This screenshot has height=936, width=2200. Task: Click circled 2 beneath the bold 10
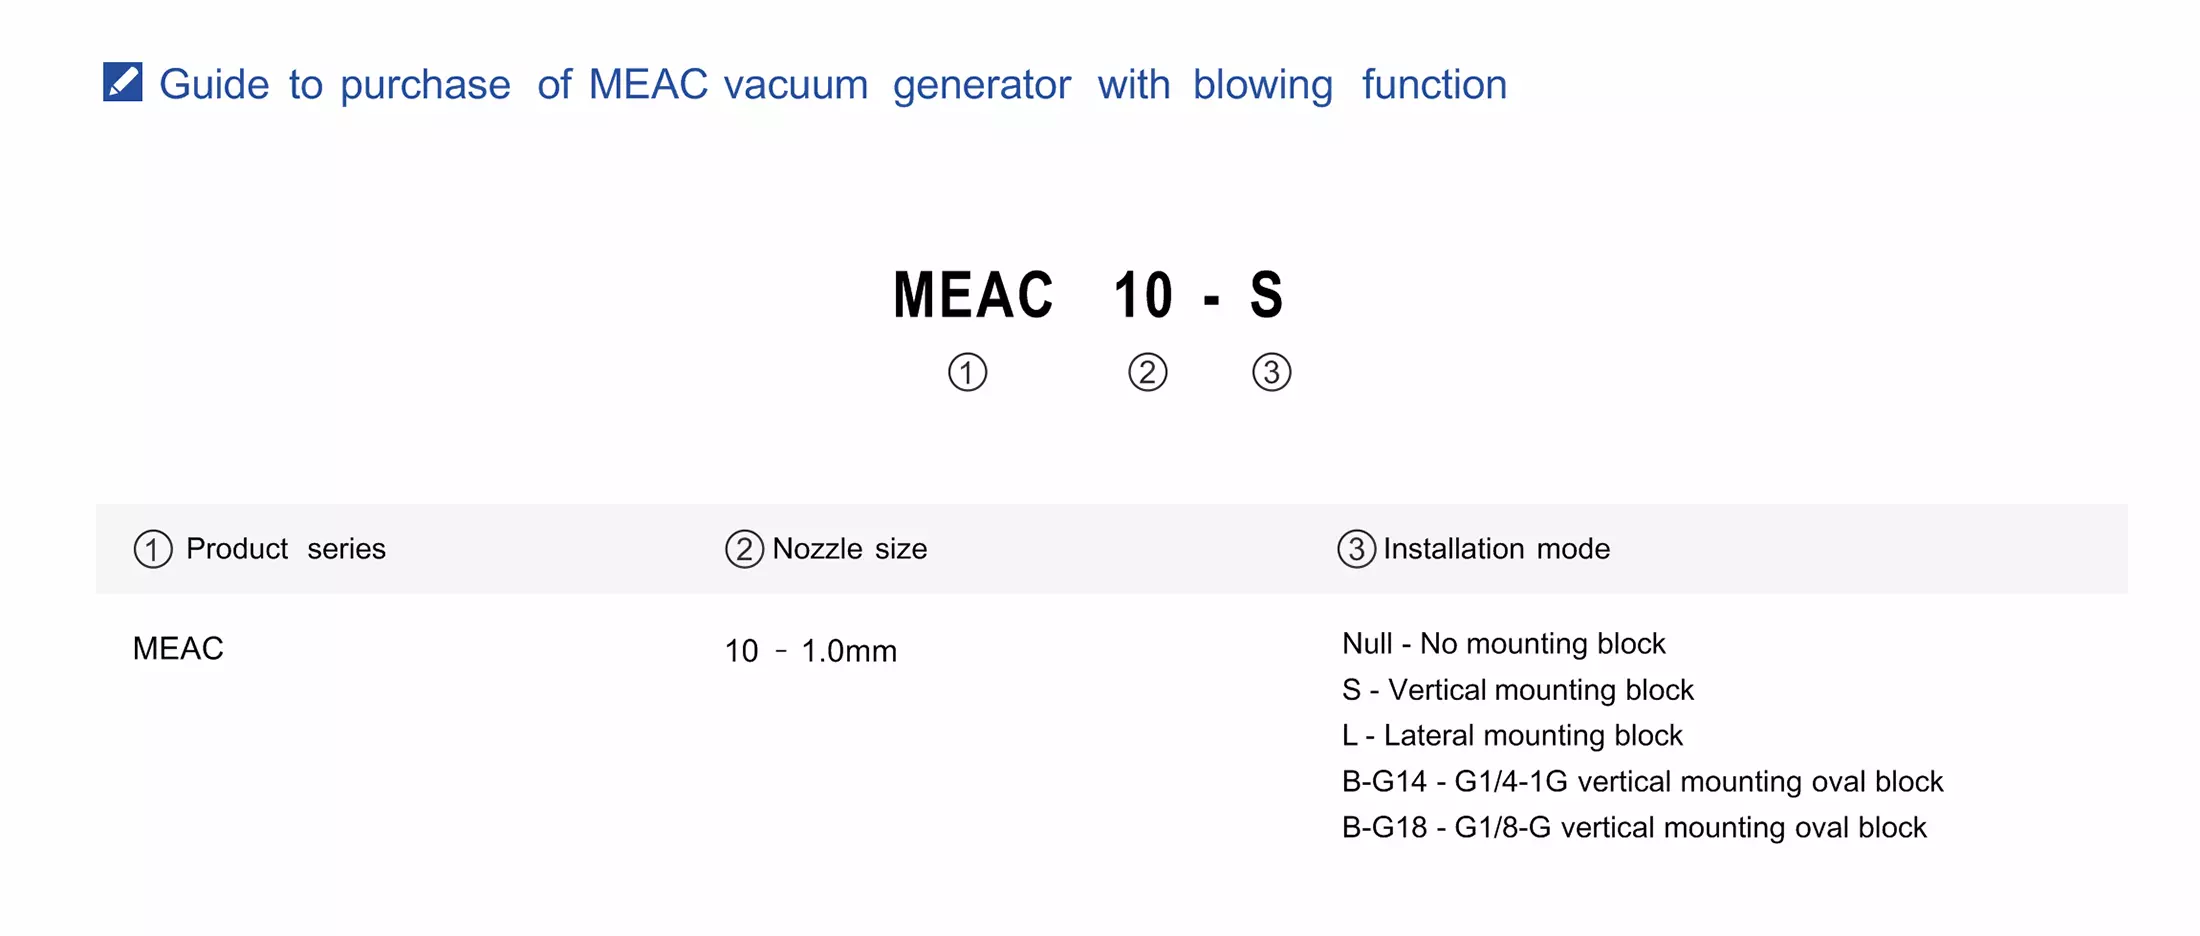(1147, 372)
